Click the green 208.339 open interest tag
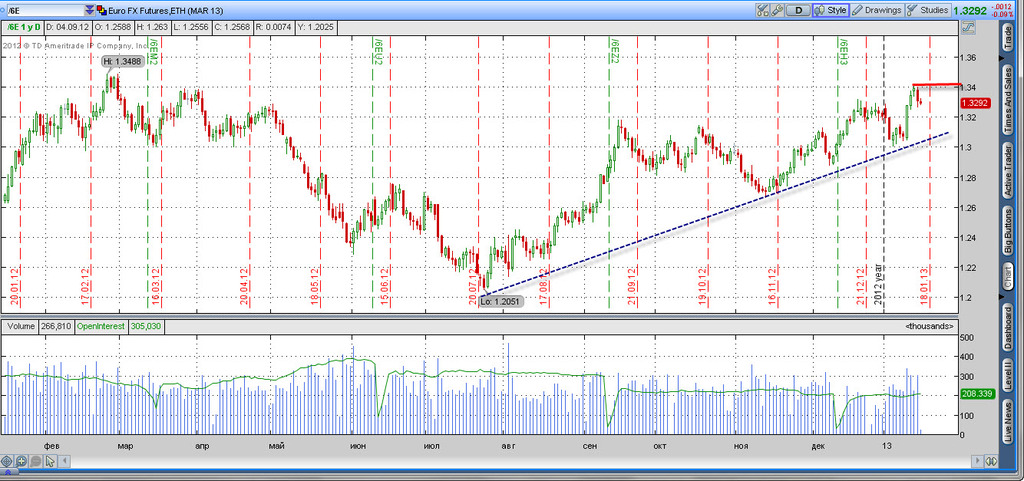 click(x=976, y=394)
